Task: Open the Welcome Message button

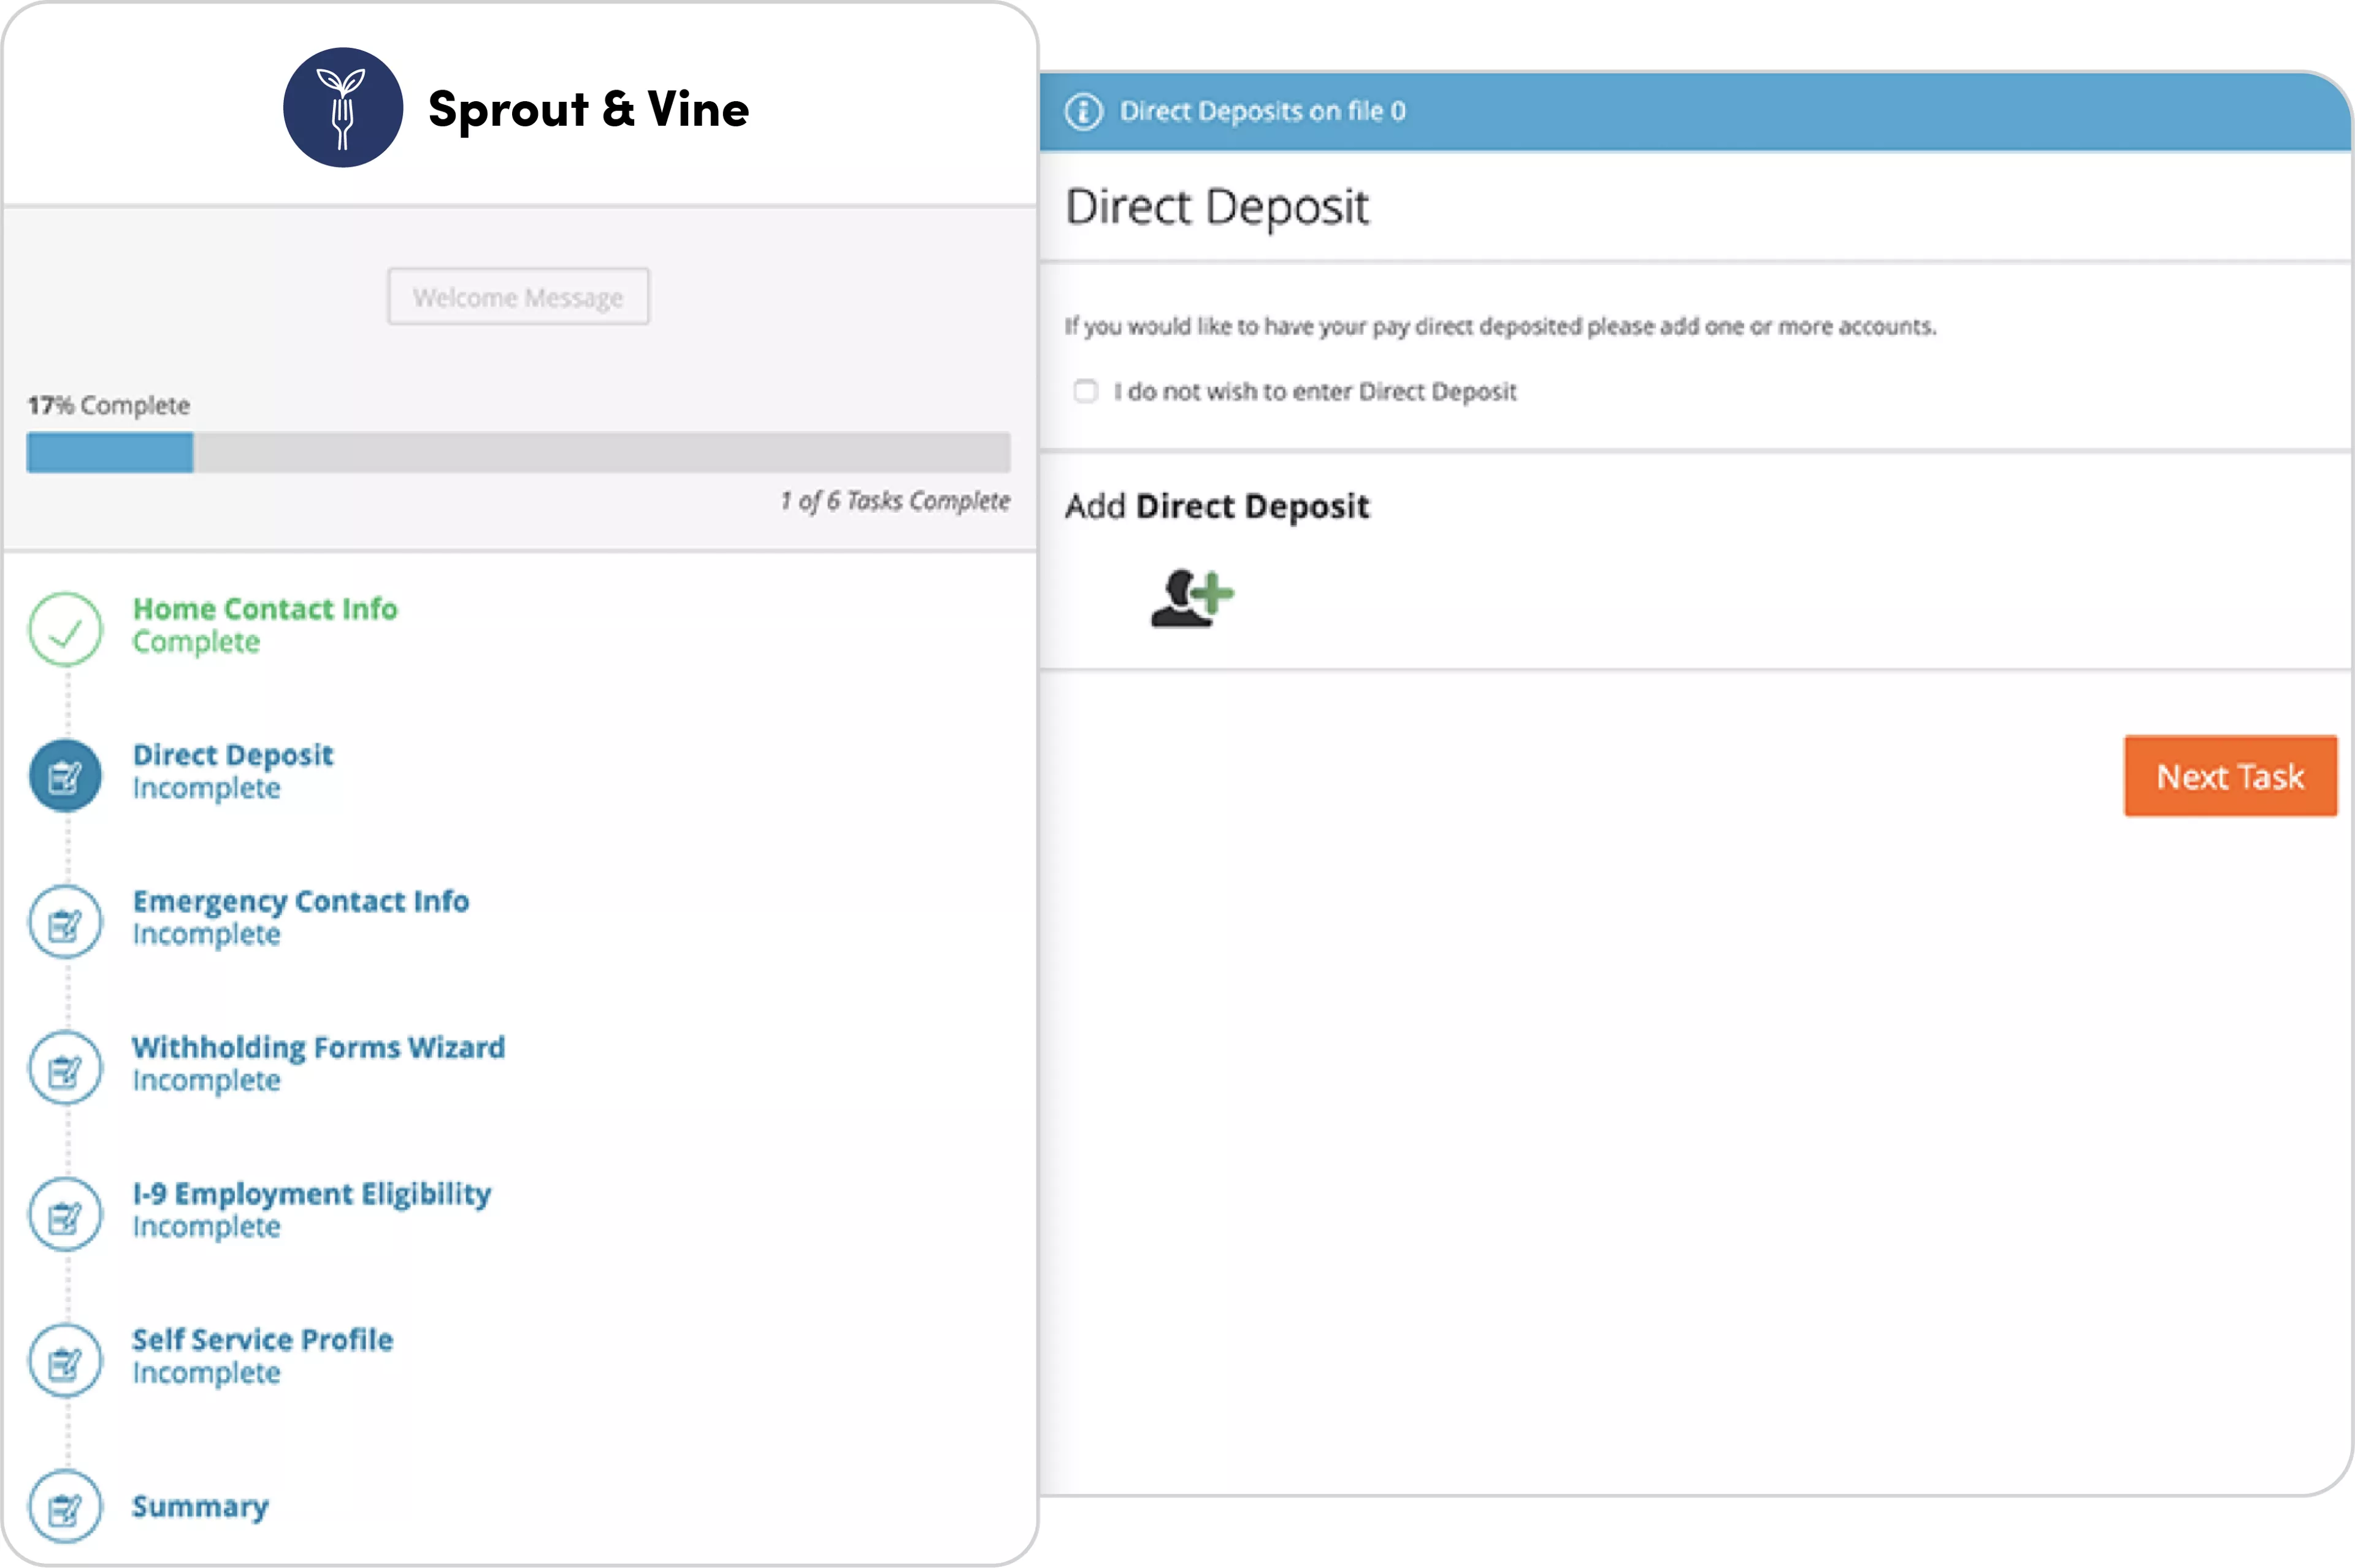Action: [518, 297]
